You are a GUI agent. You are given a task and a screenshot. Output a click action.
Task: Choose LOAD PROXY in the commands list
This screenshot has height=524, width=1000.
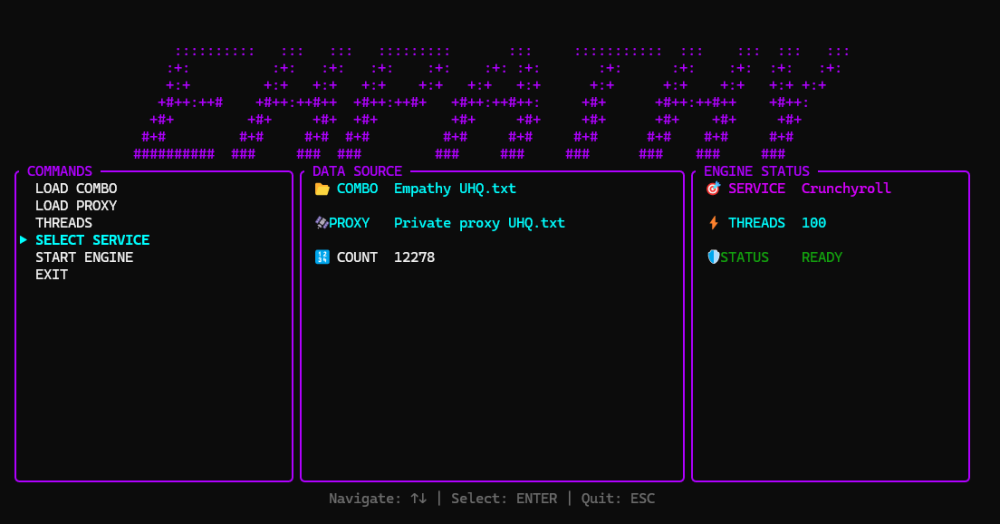[x=76, y=206]
